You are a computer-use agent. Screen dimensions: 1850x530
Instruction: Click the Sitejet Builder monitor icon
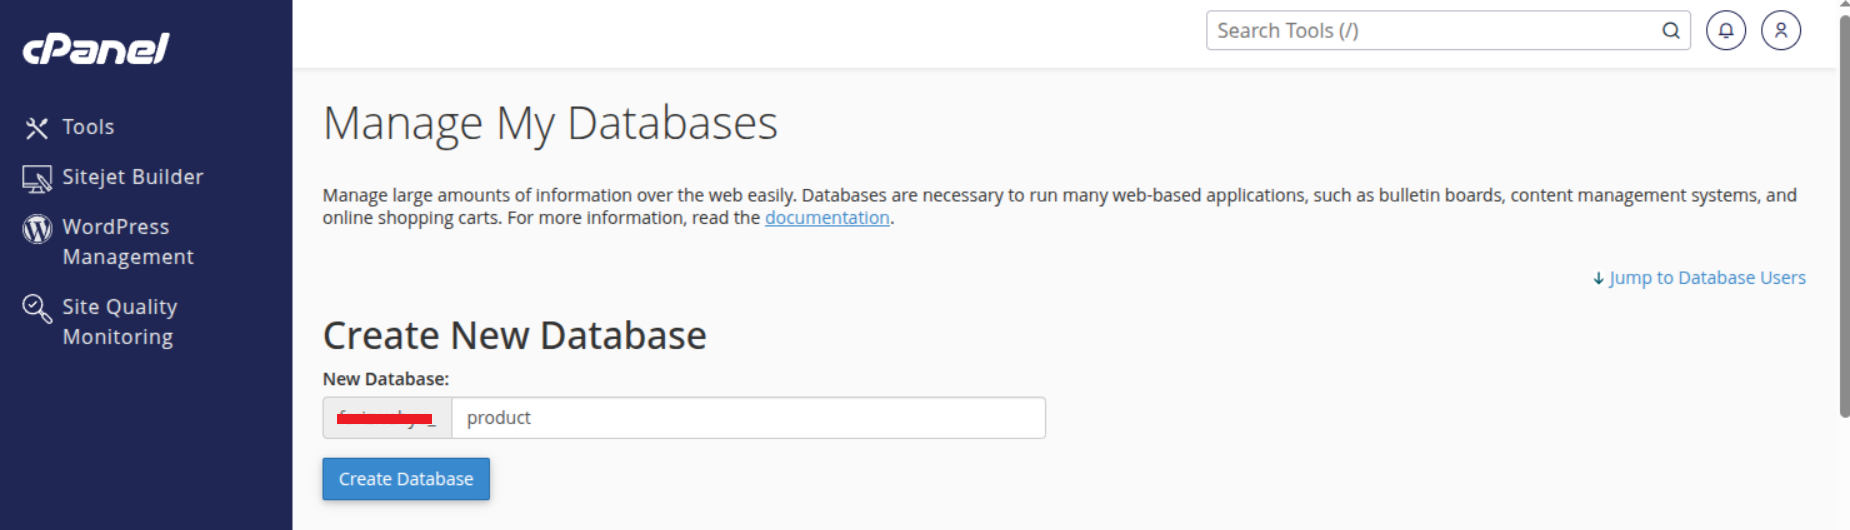click(x=37, y=179)
